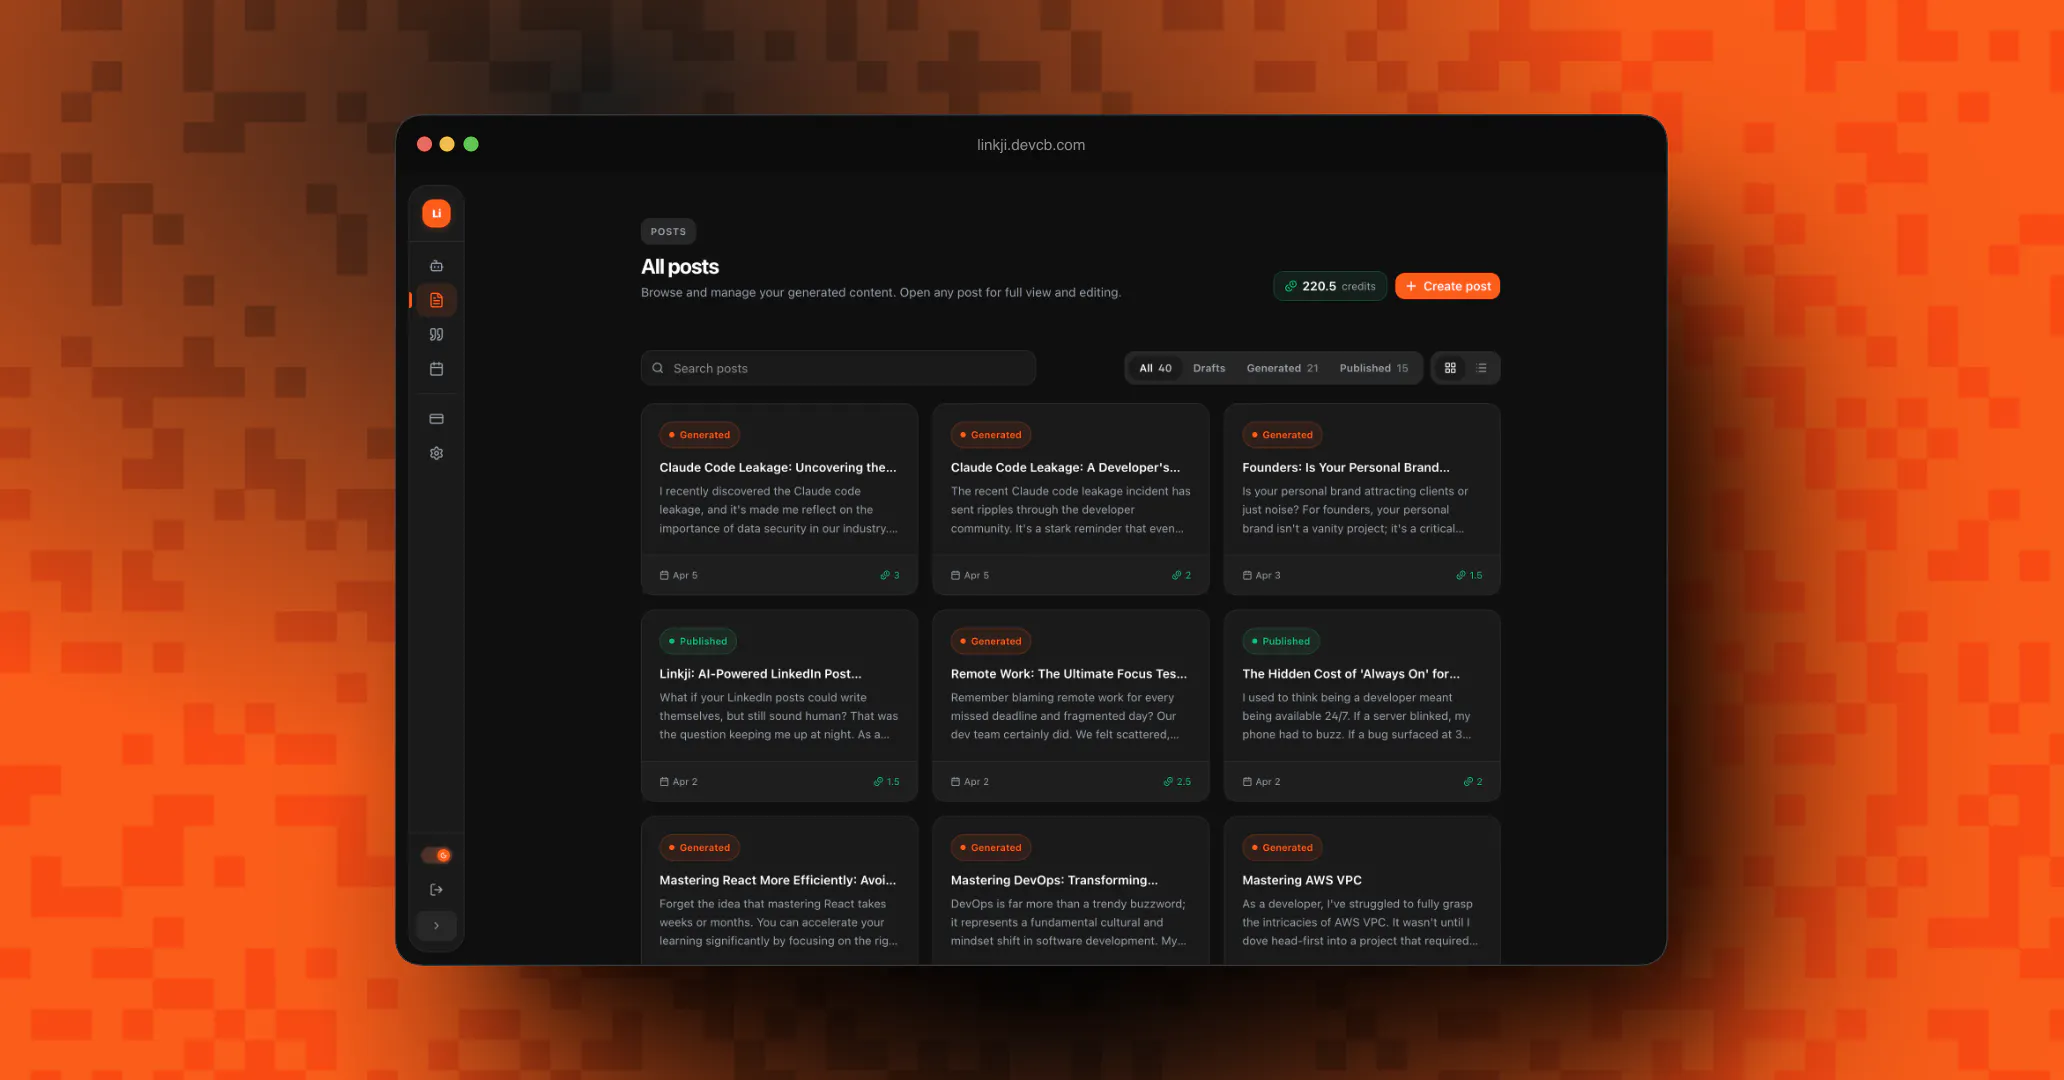Click the 1.5-credit icon on the Founders card
Viewport: 2064px width, 1080px height.
(x=1461, y=575)
